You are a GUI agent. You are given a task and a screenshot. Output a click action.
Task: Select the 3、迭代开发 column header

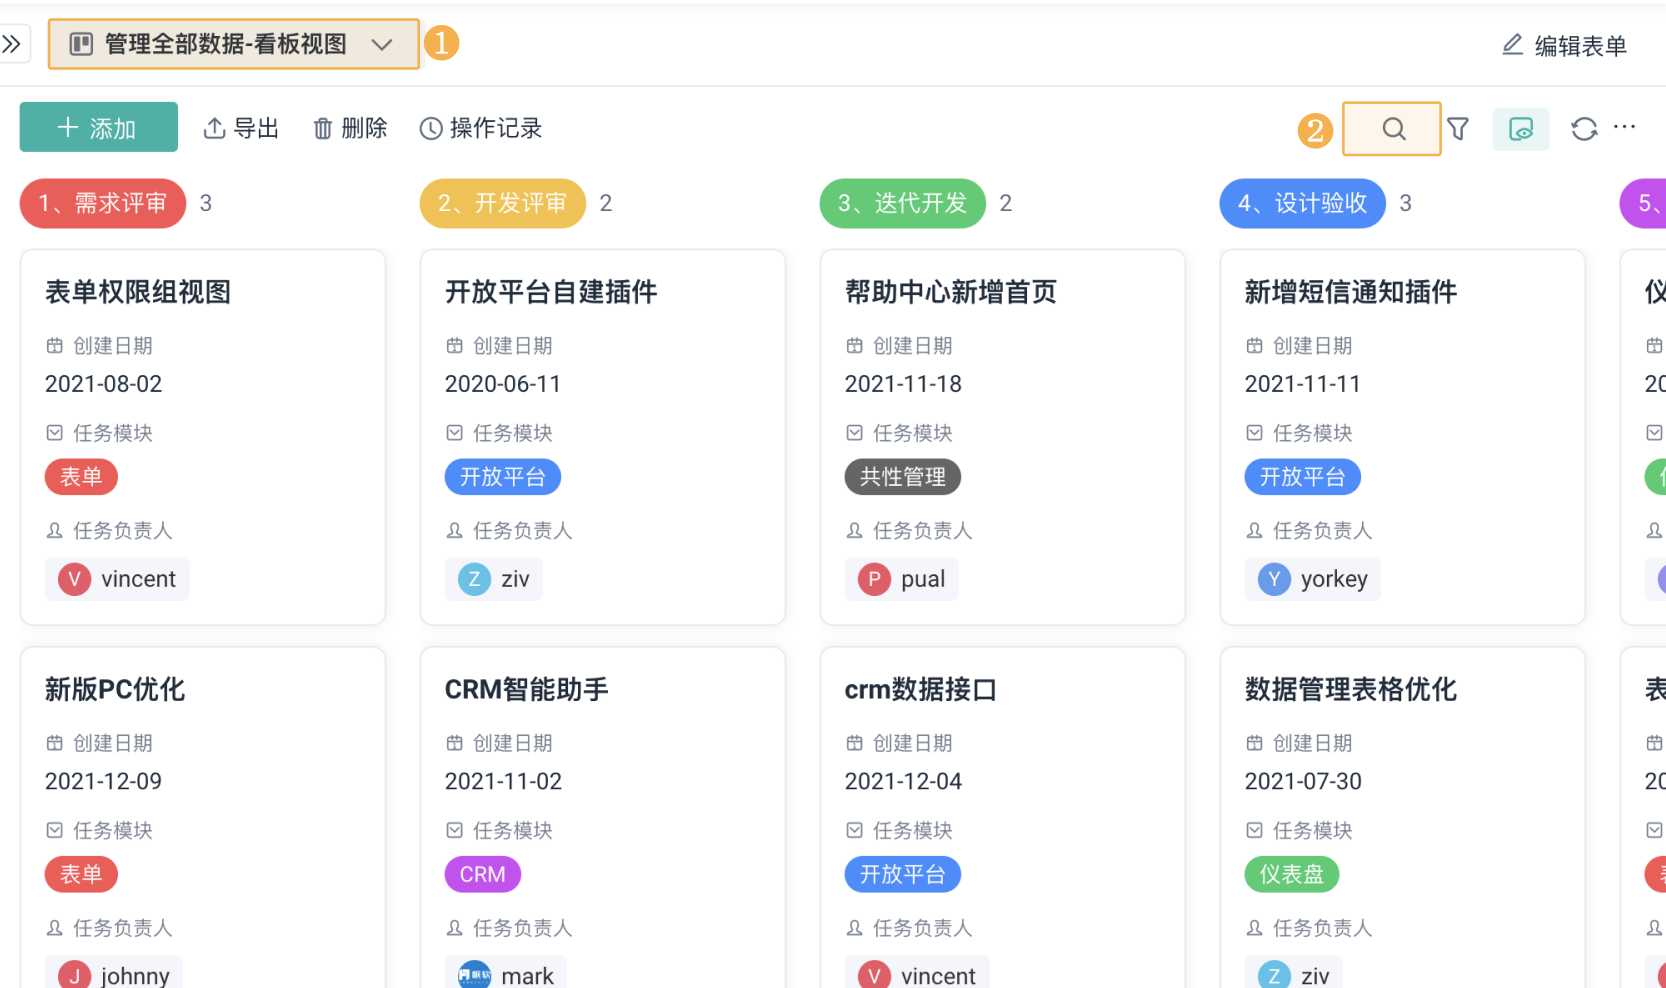(x=903, y=204)
